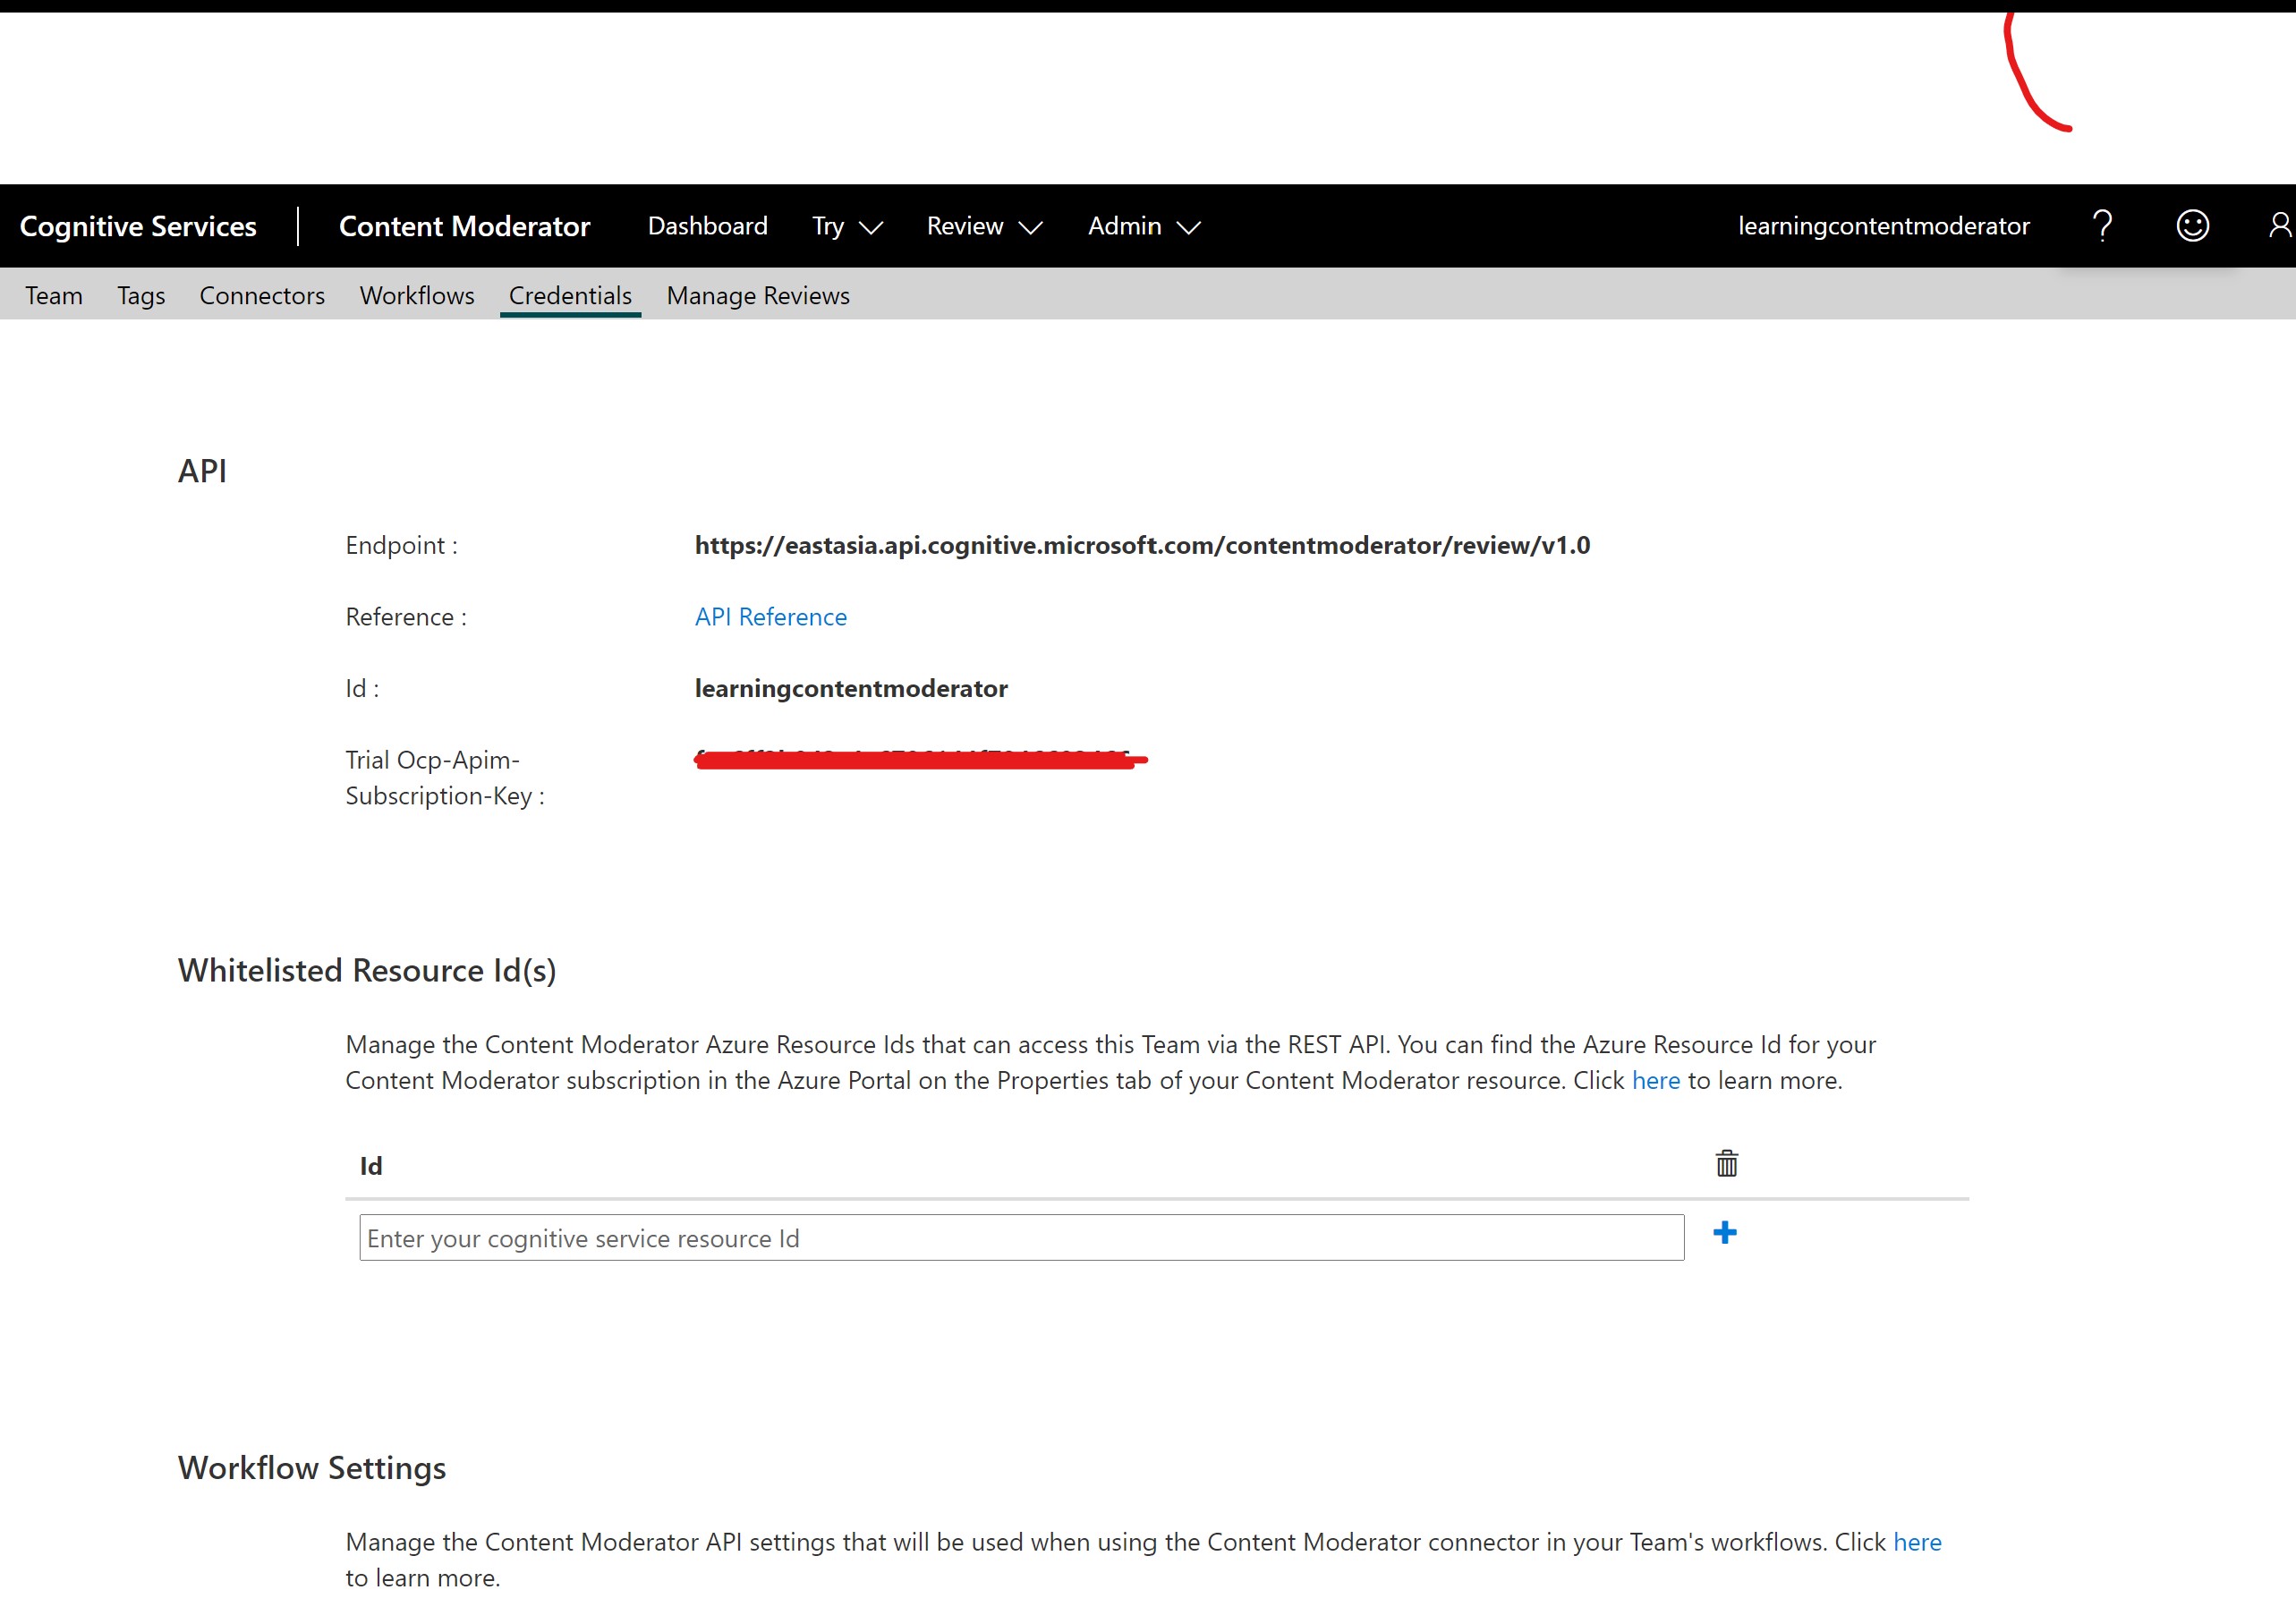2296x1607 pixels.
Task: Click the Content Moderator title link
Action: click(464, 226)
